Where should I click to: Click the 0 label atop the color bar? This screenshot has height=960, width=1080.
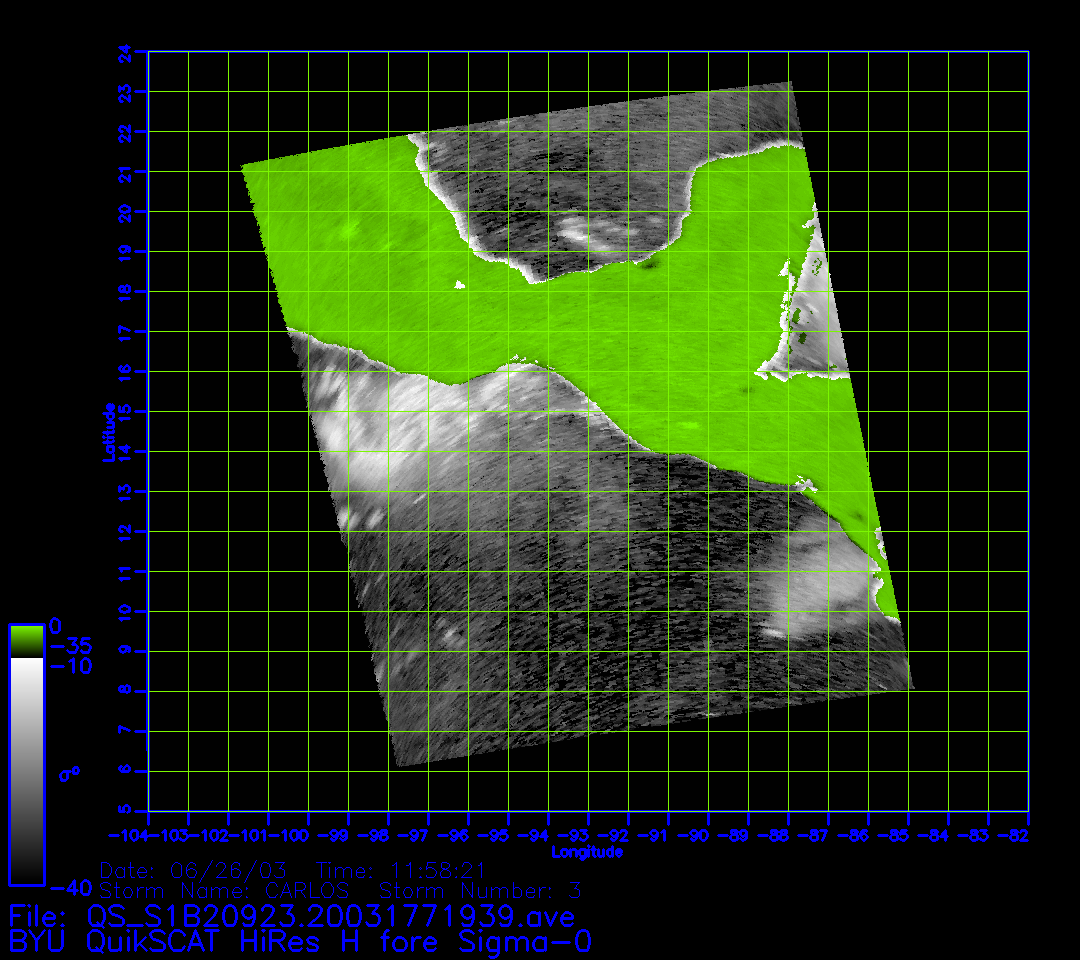click(x=56, y=626)
